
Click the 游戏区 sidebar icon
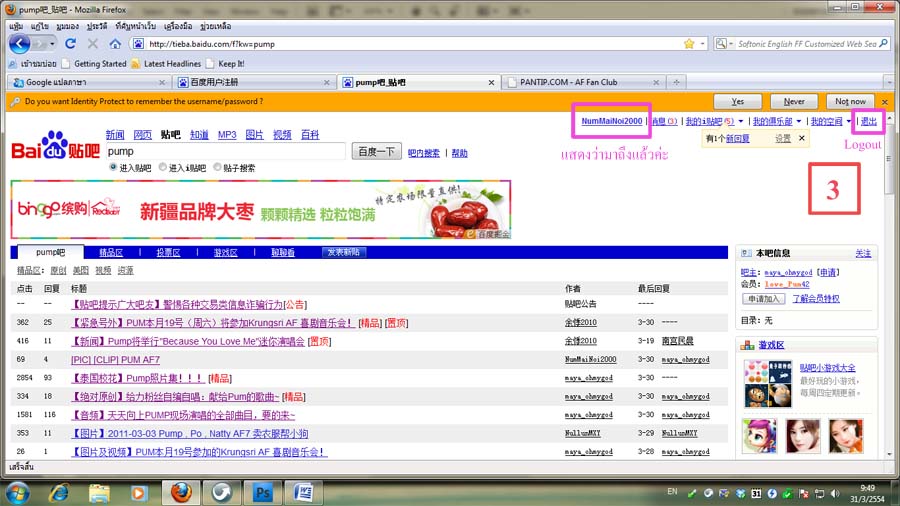[x=747, y=345]
